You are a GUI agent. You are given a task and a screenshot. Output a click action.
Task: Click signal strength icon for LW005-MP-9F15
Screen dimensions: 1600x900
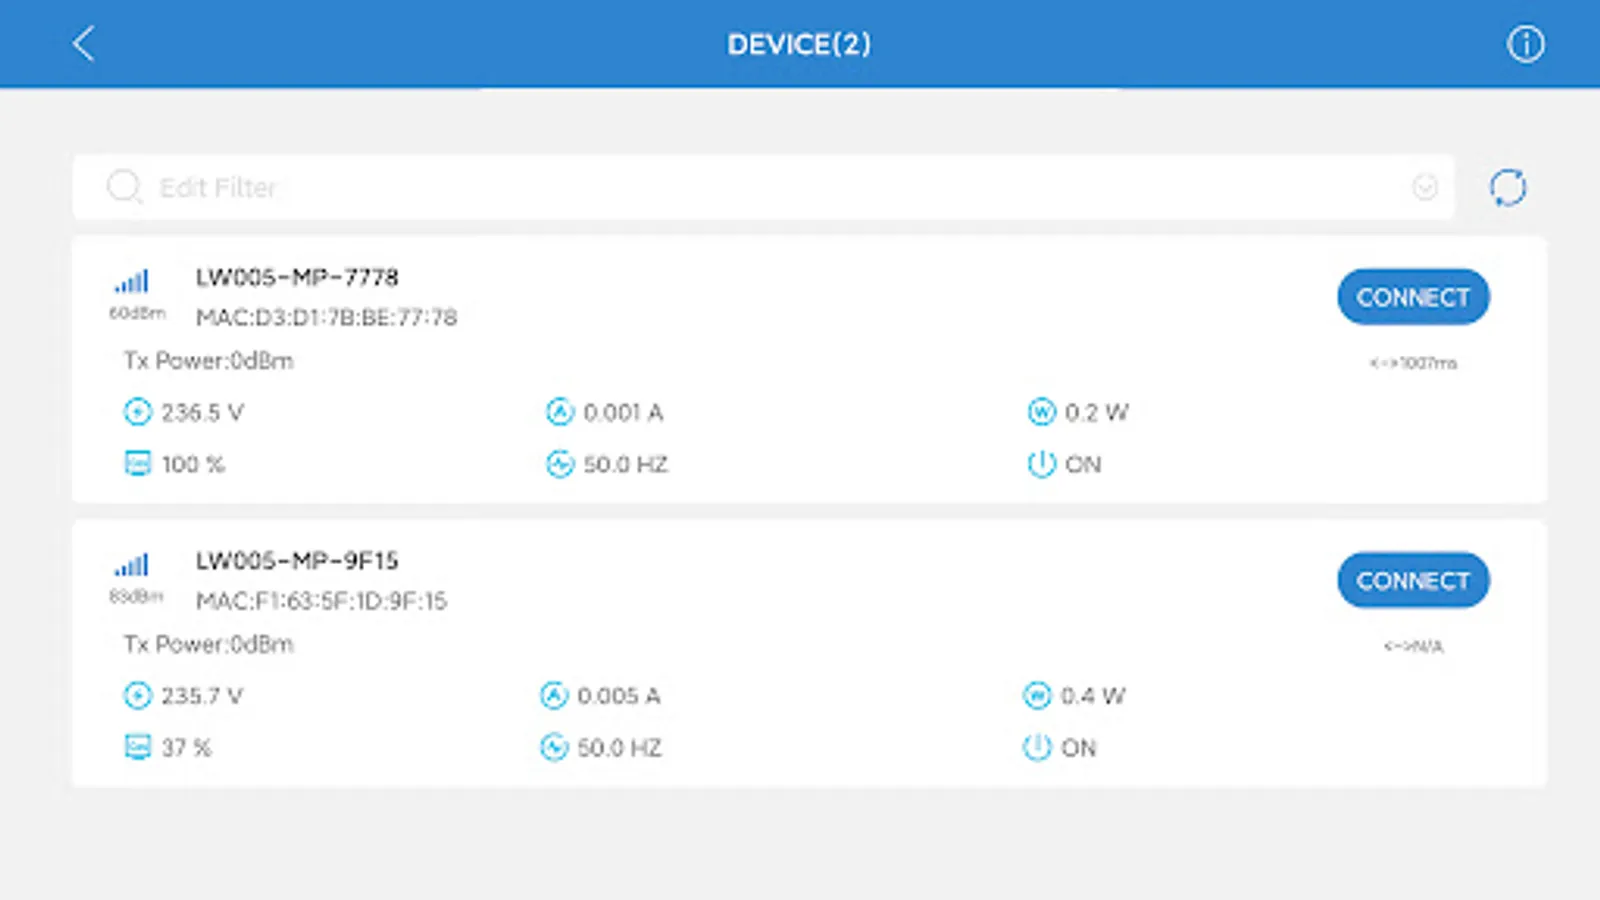tap(132, 566)
